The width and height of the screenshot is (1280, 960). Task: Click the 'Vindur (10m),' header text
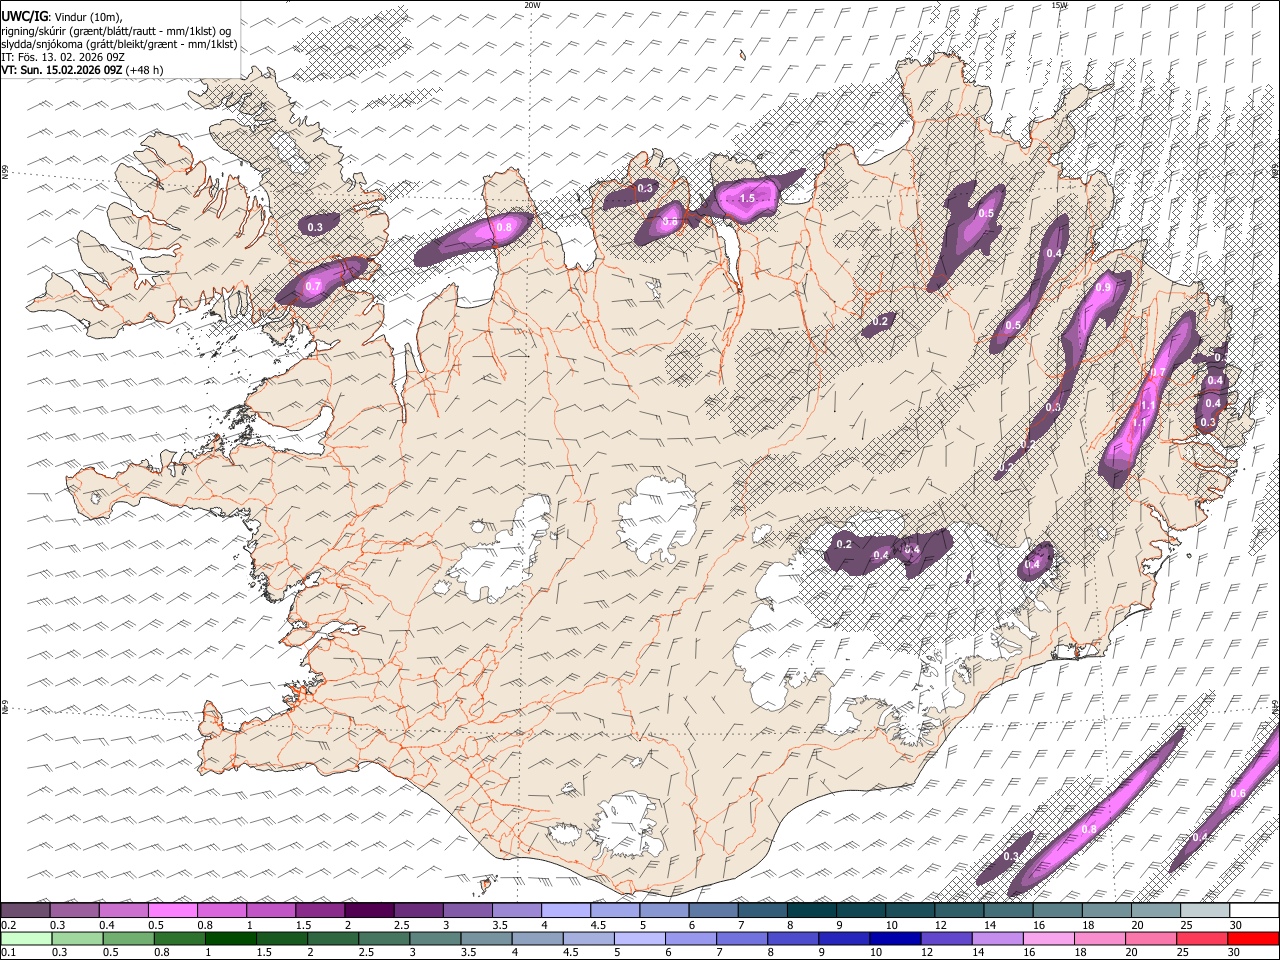click(x=87, y=17)
